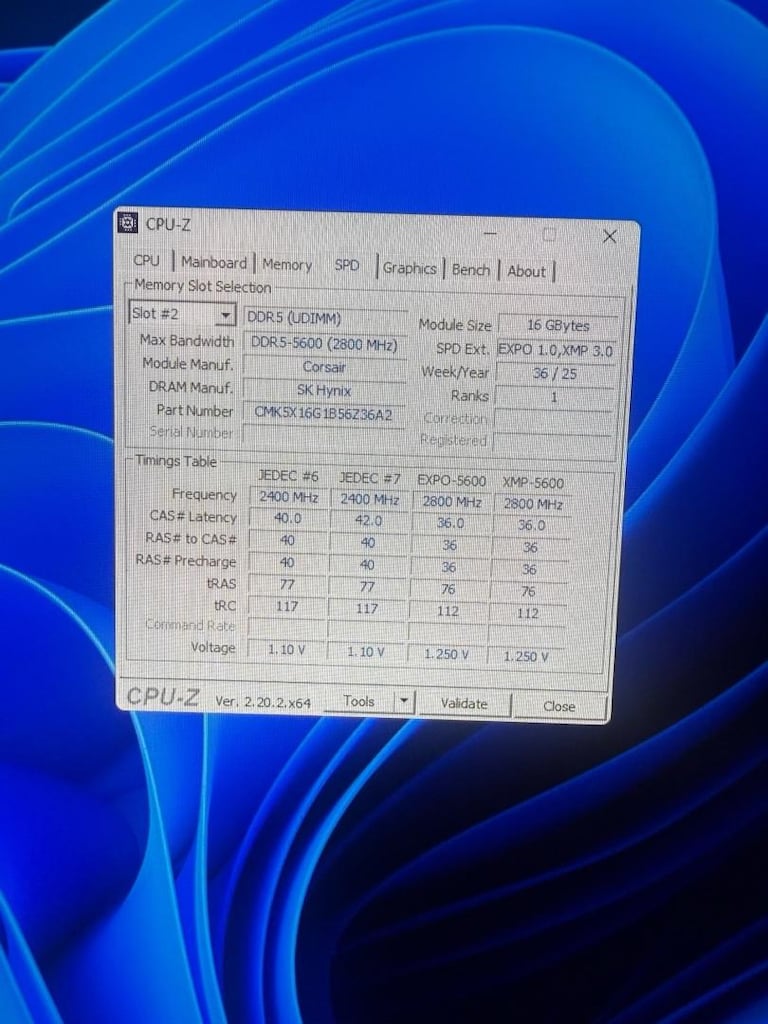Click the Validate button
Screen dimensions: 768x1024
pos(464,703)
